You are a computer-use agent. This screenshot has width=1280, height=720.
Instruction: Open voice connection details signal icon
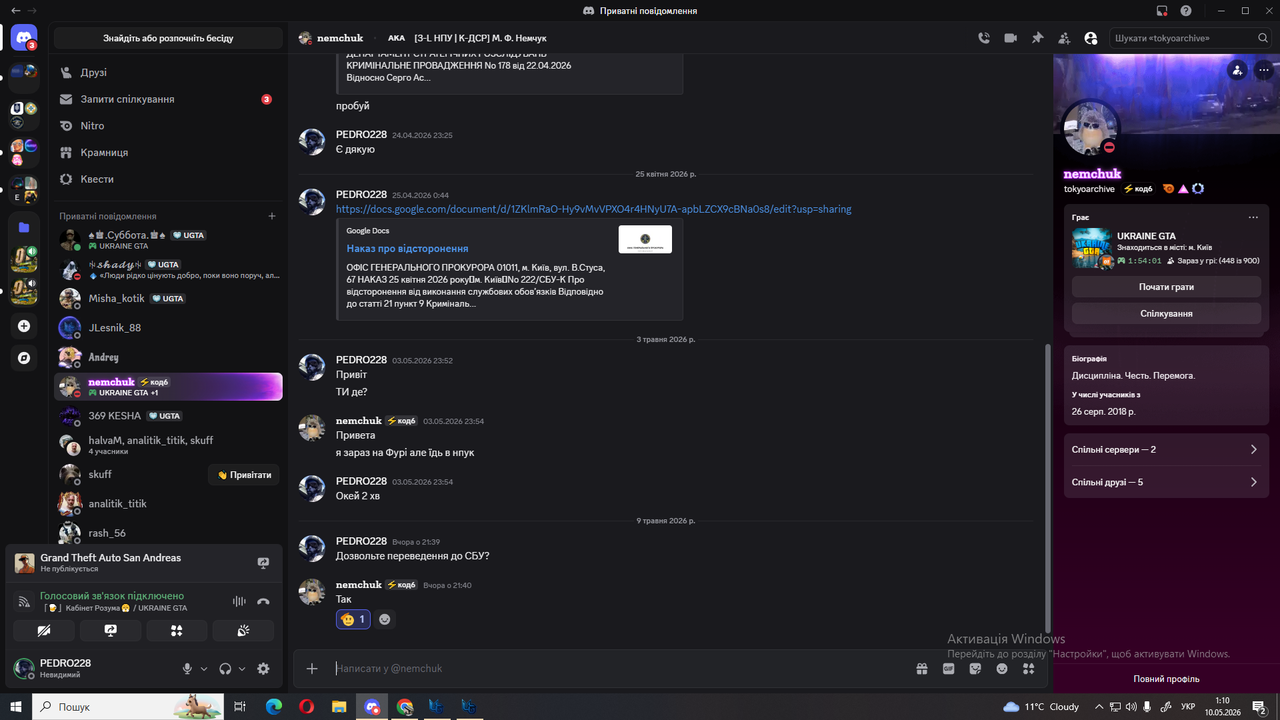coord(23,601)
